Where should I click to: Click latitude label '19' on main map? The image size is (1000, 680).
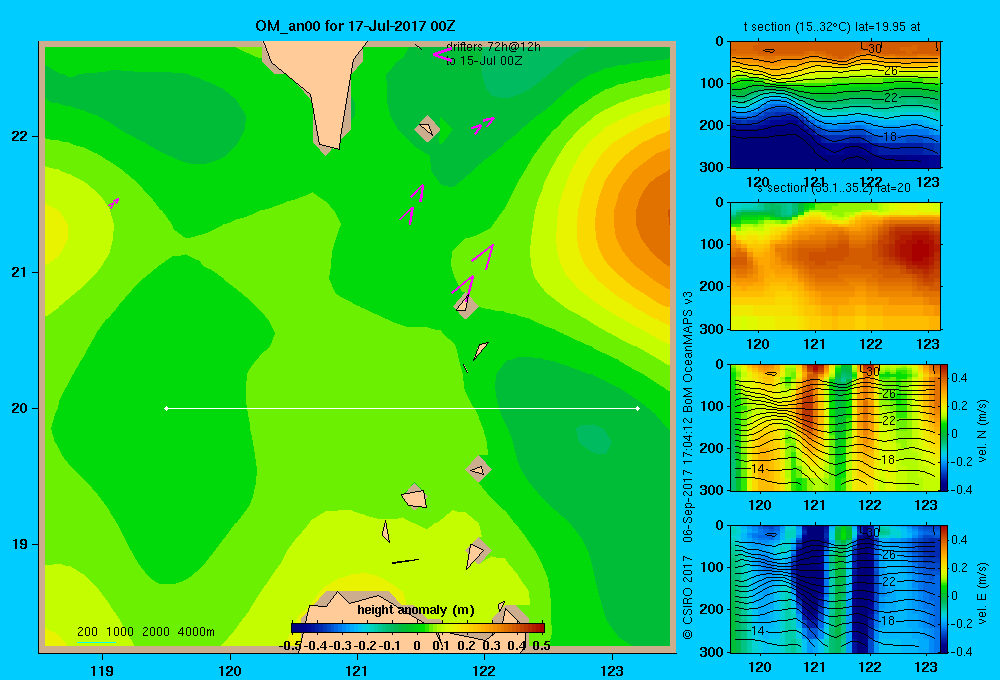tap(20, 544)
